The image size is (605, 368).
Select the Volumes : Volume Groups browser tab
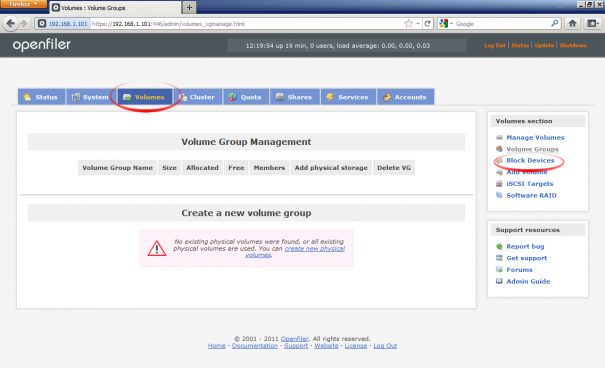(x=115, y=8)
